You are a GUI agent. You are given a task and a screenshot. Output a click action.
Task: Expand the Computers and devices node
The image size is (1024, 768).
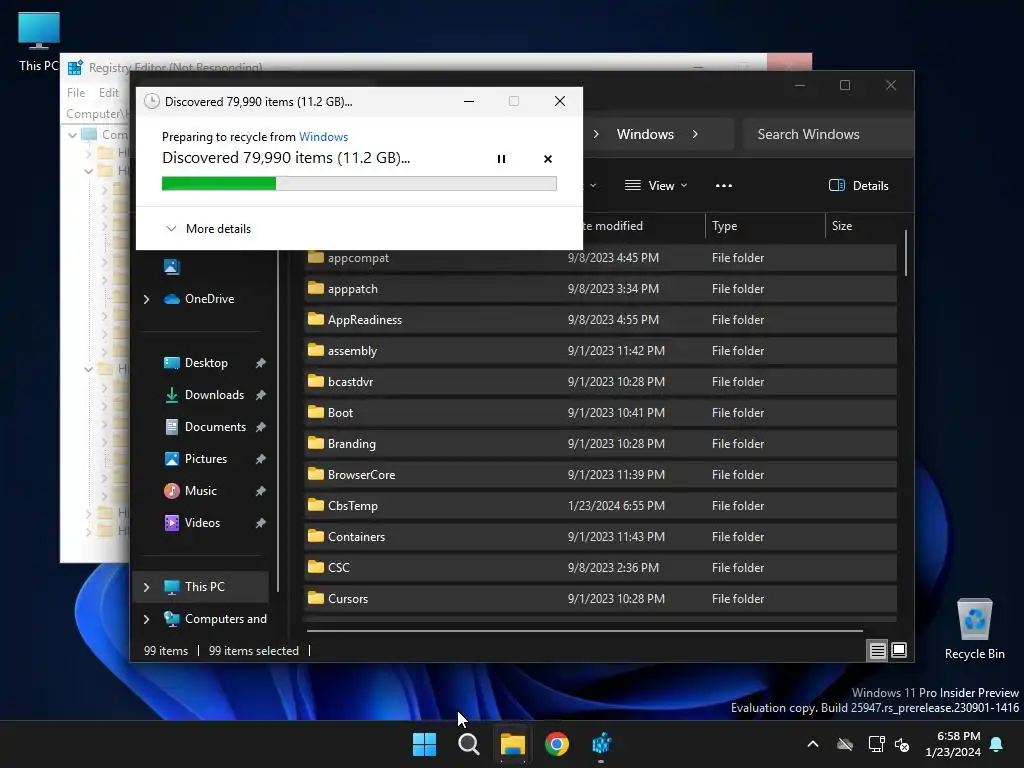pos(146,619)
